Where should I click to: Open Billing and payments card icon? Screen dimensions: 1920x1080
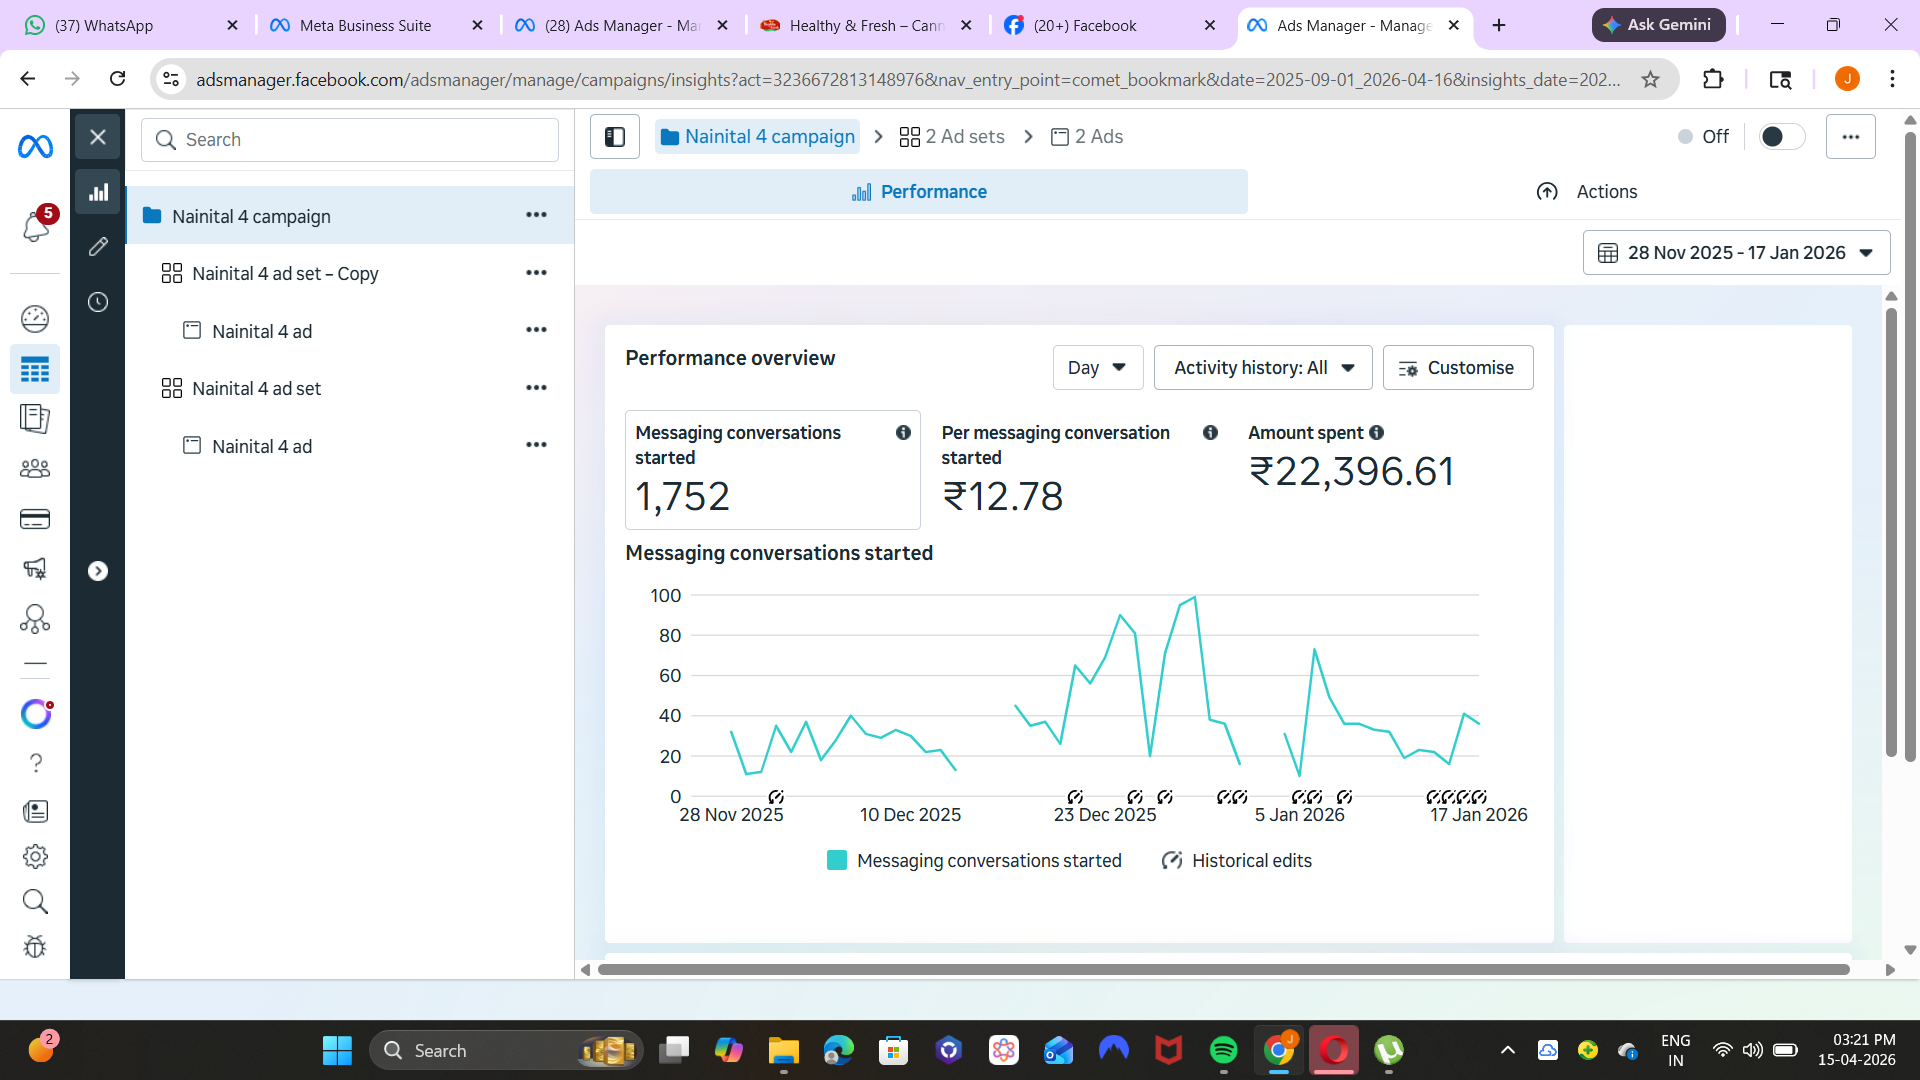pyautogui.click(x=35, y=519)
